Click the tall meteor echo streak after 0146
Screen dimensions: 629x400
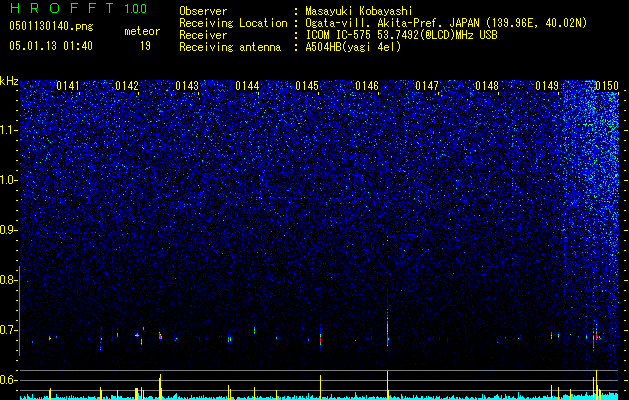(388, 327)
